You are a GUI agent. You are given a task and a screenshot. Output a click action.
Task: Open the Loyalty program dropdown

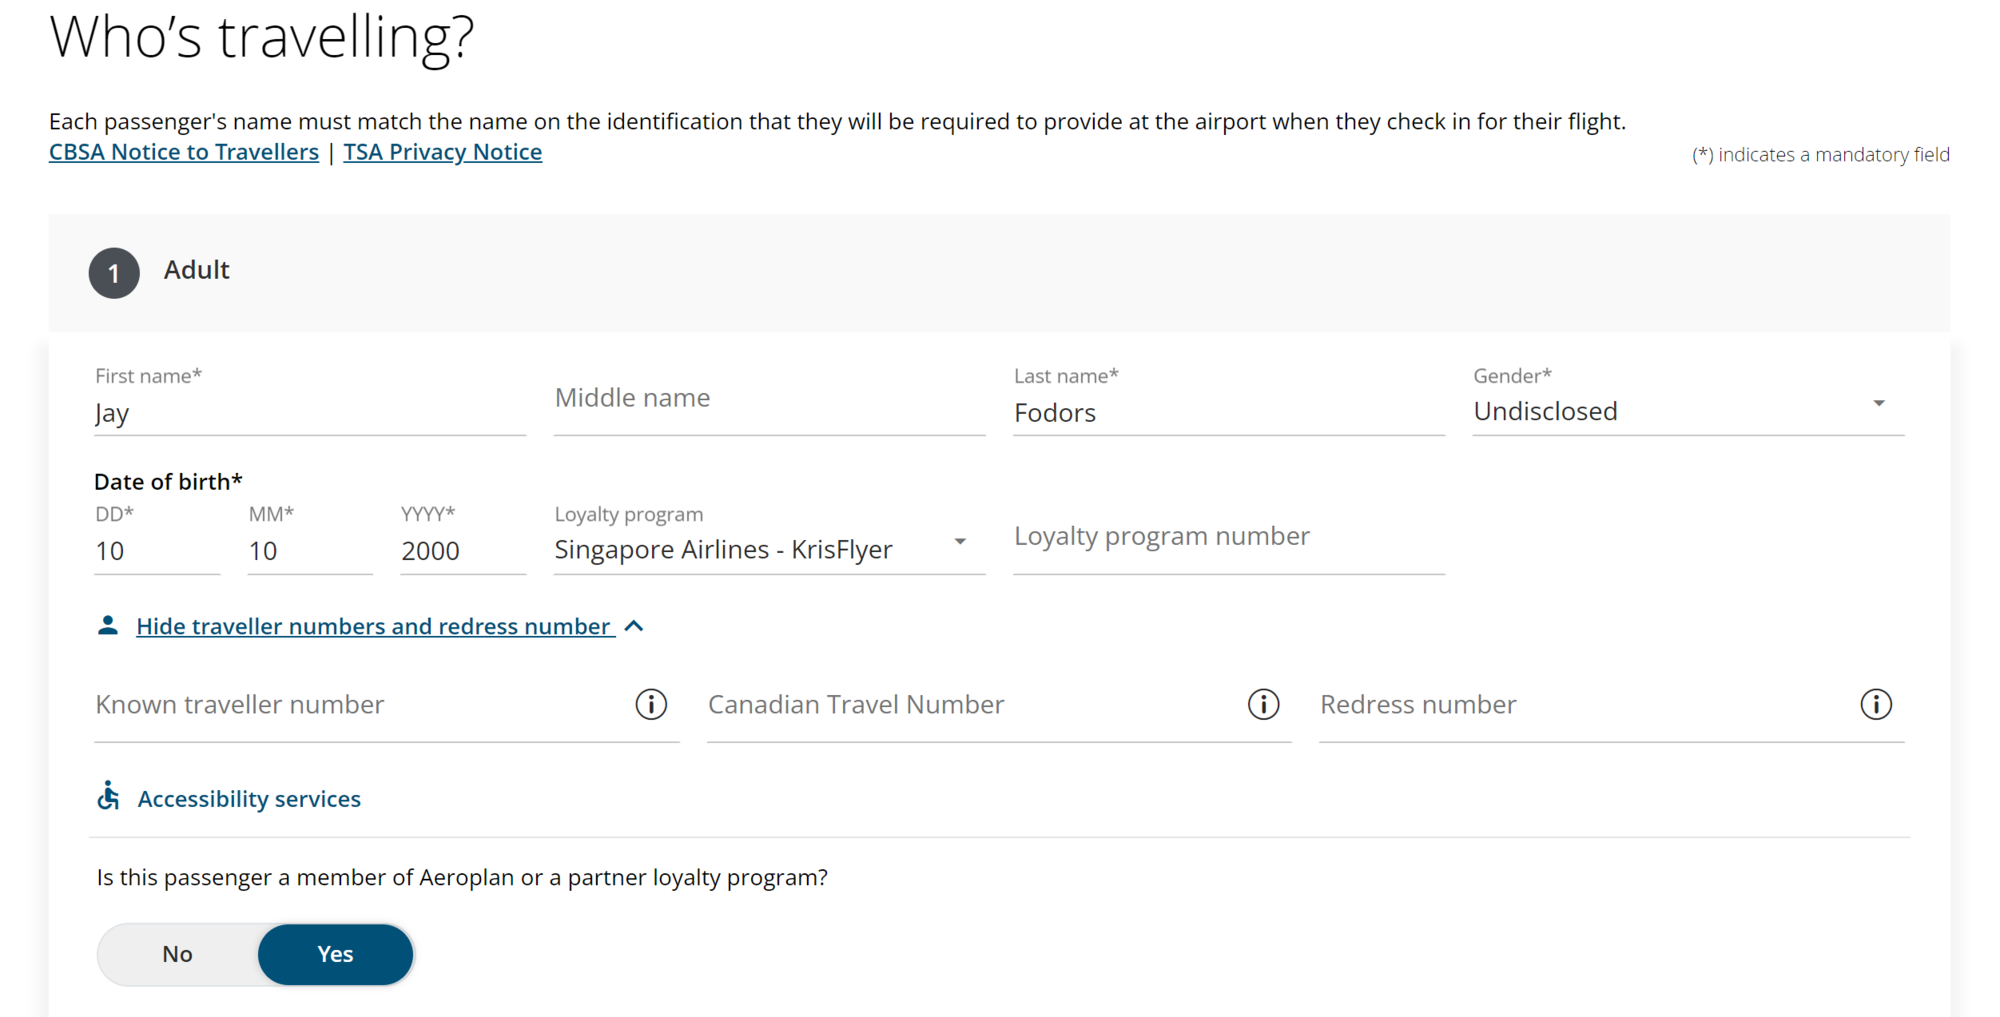coord(768,549)
